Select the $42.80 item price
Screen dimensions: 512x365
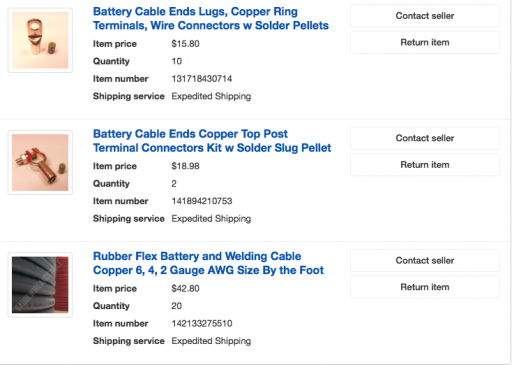pos(185,288)
